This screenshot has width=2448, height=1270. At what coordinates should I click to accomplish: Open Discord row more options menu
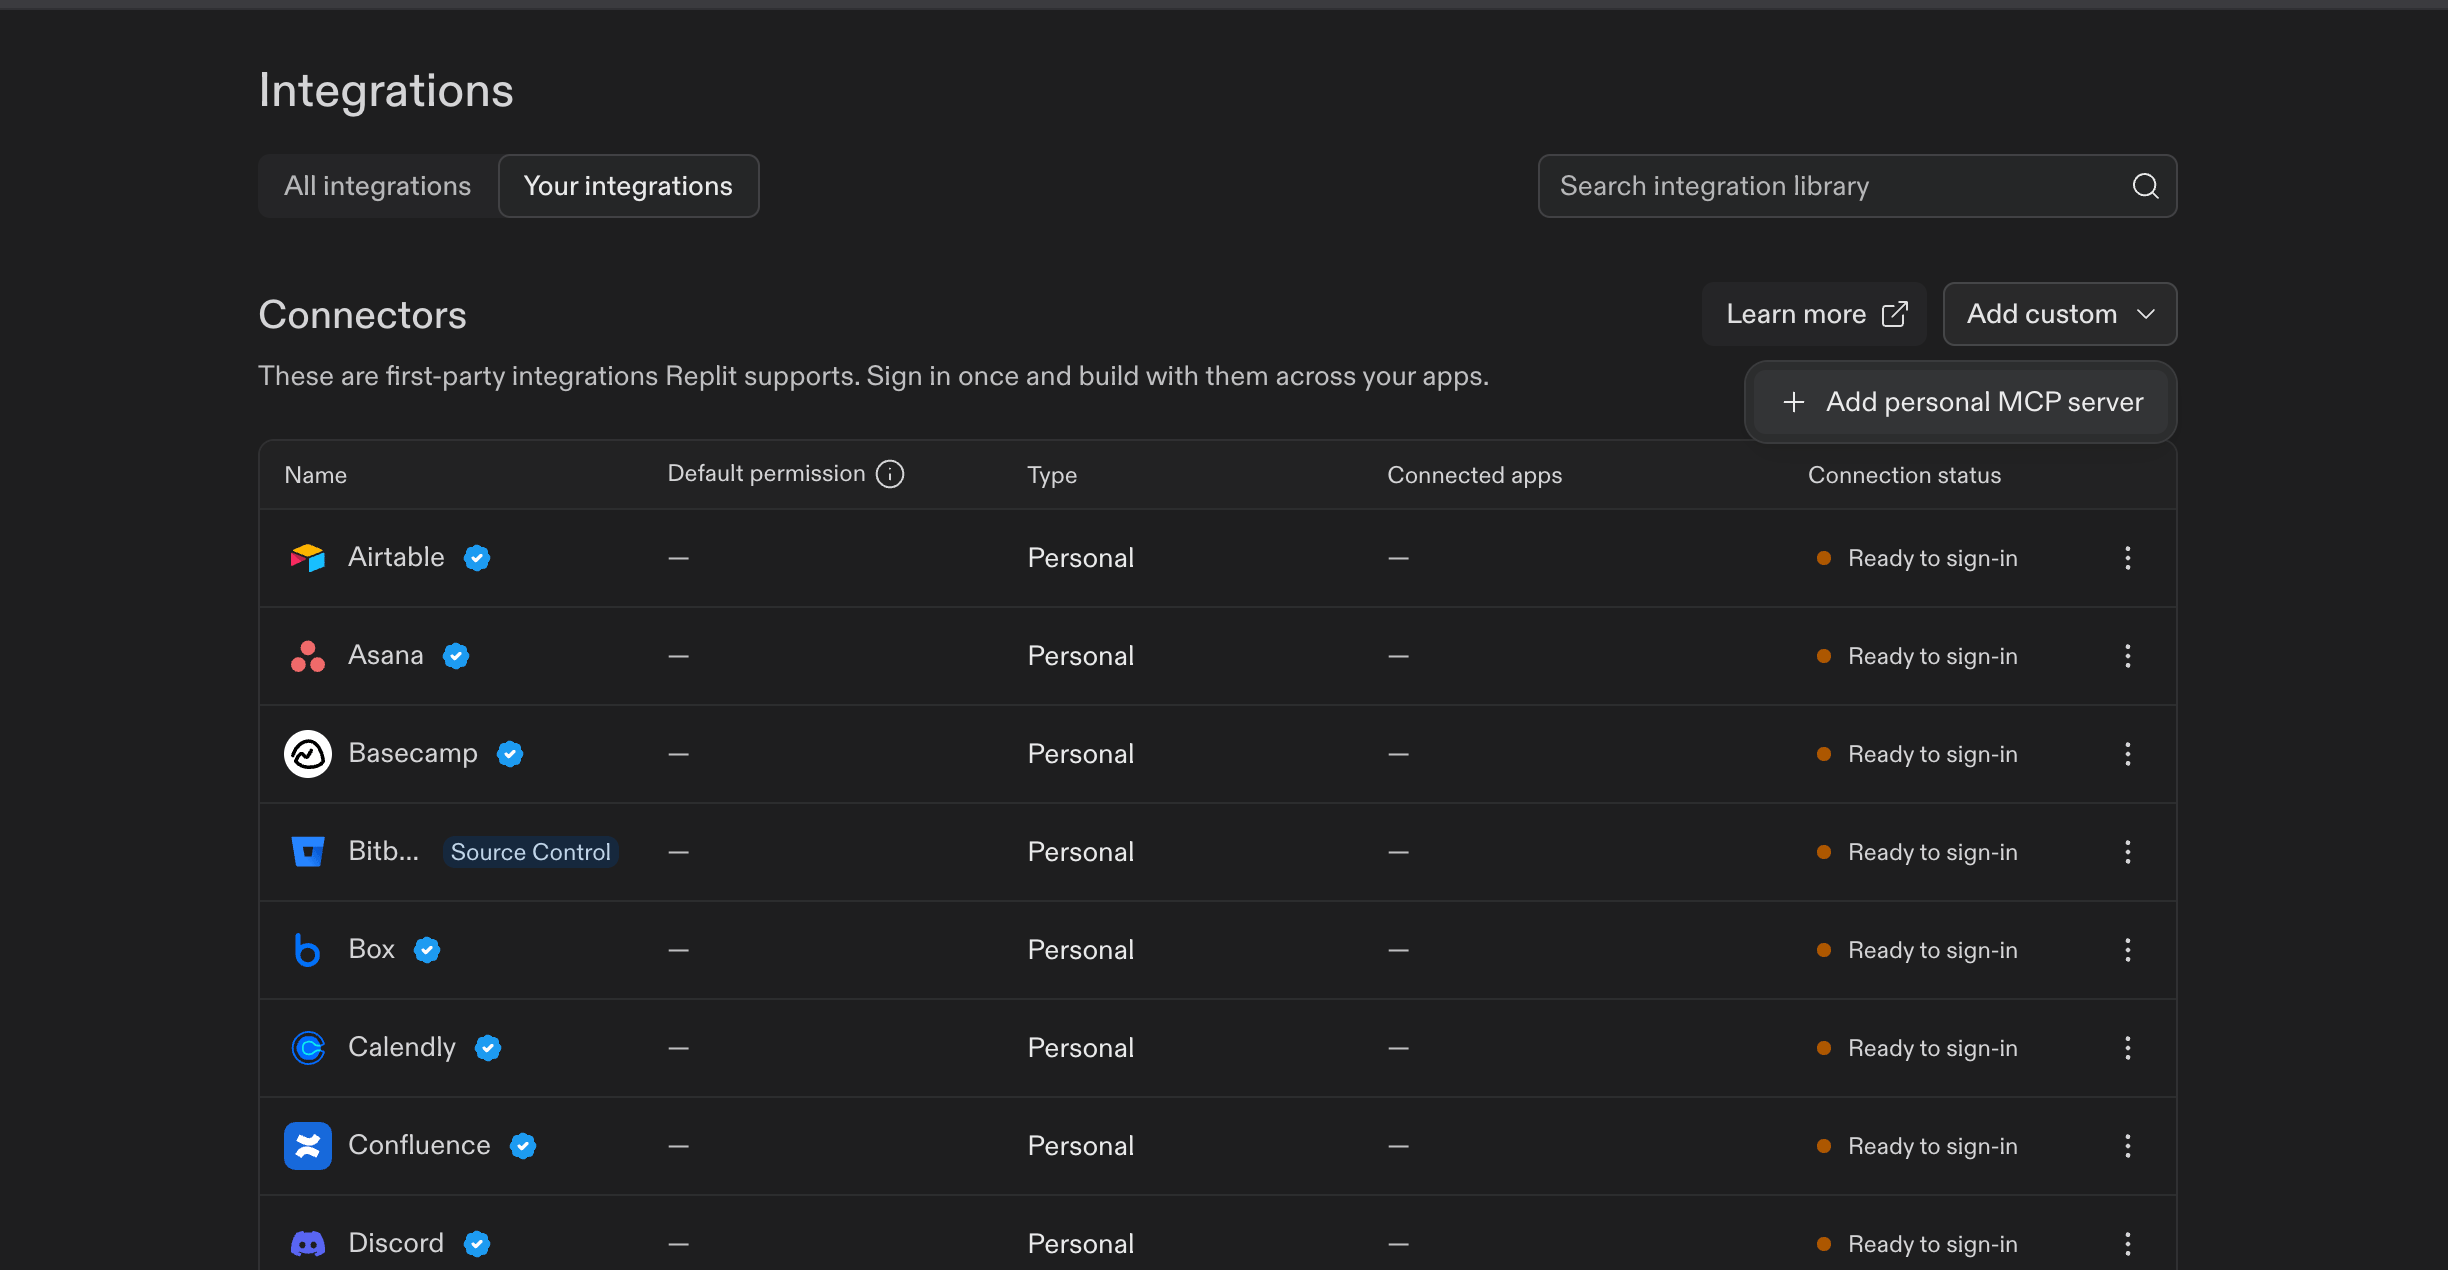click(x=2128, y=1244)
